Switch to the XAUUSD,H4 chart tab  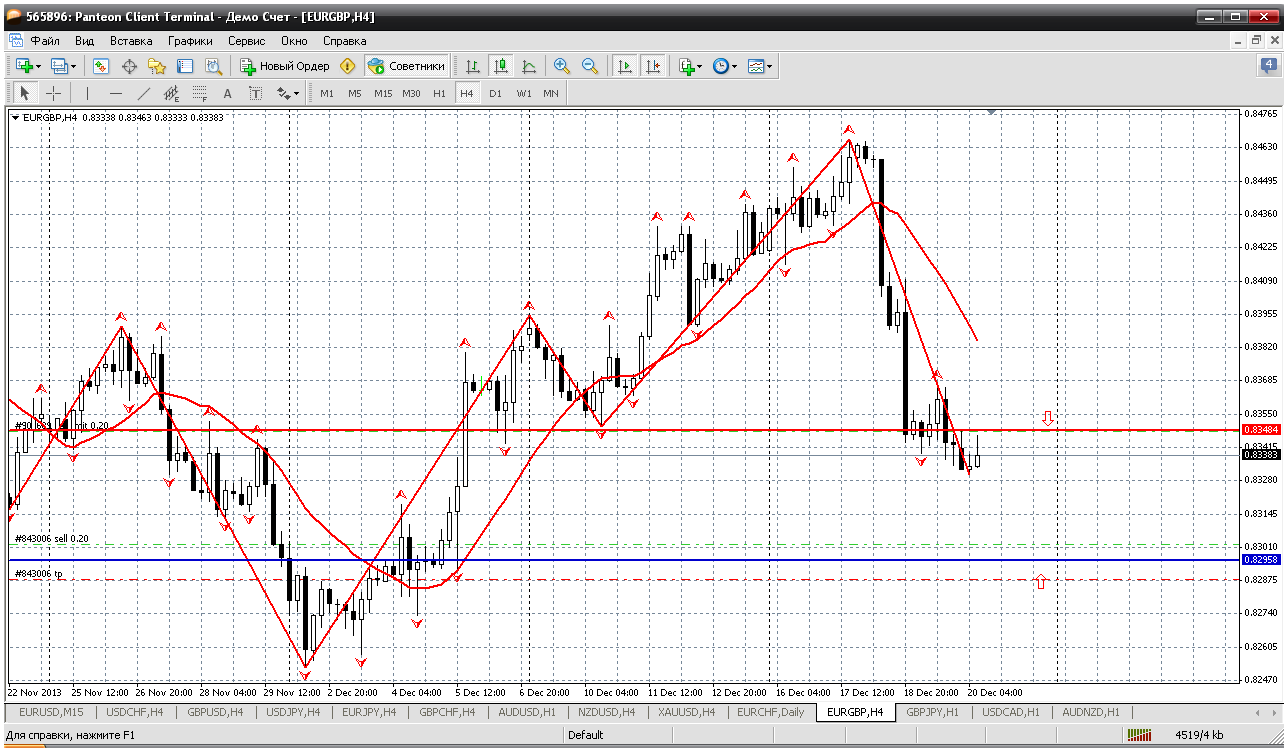coord(686,712)
